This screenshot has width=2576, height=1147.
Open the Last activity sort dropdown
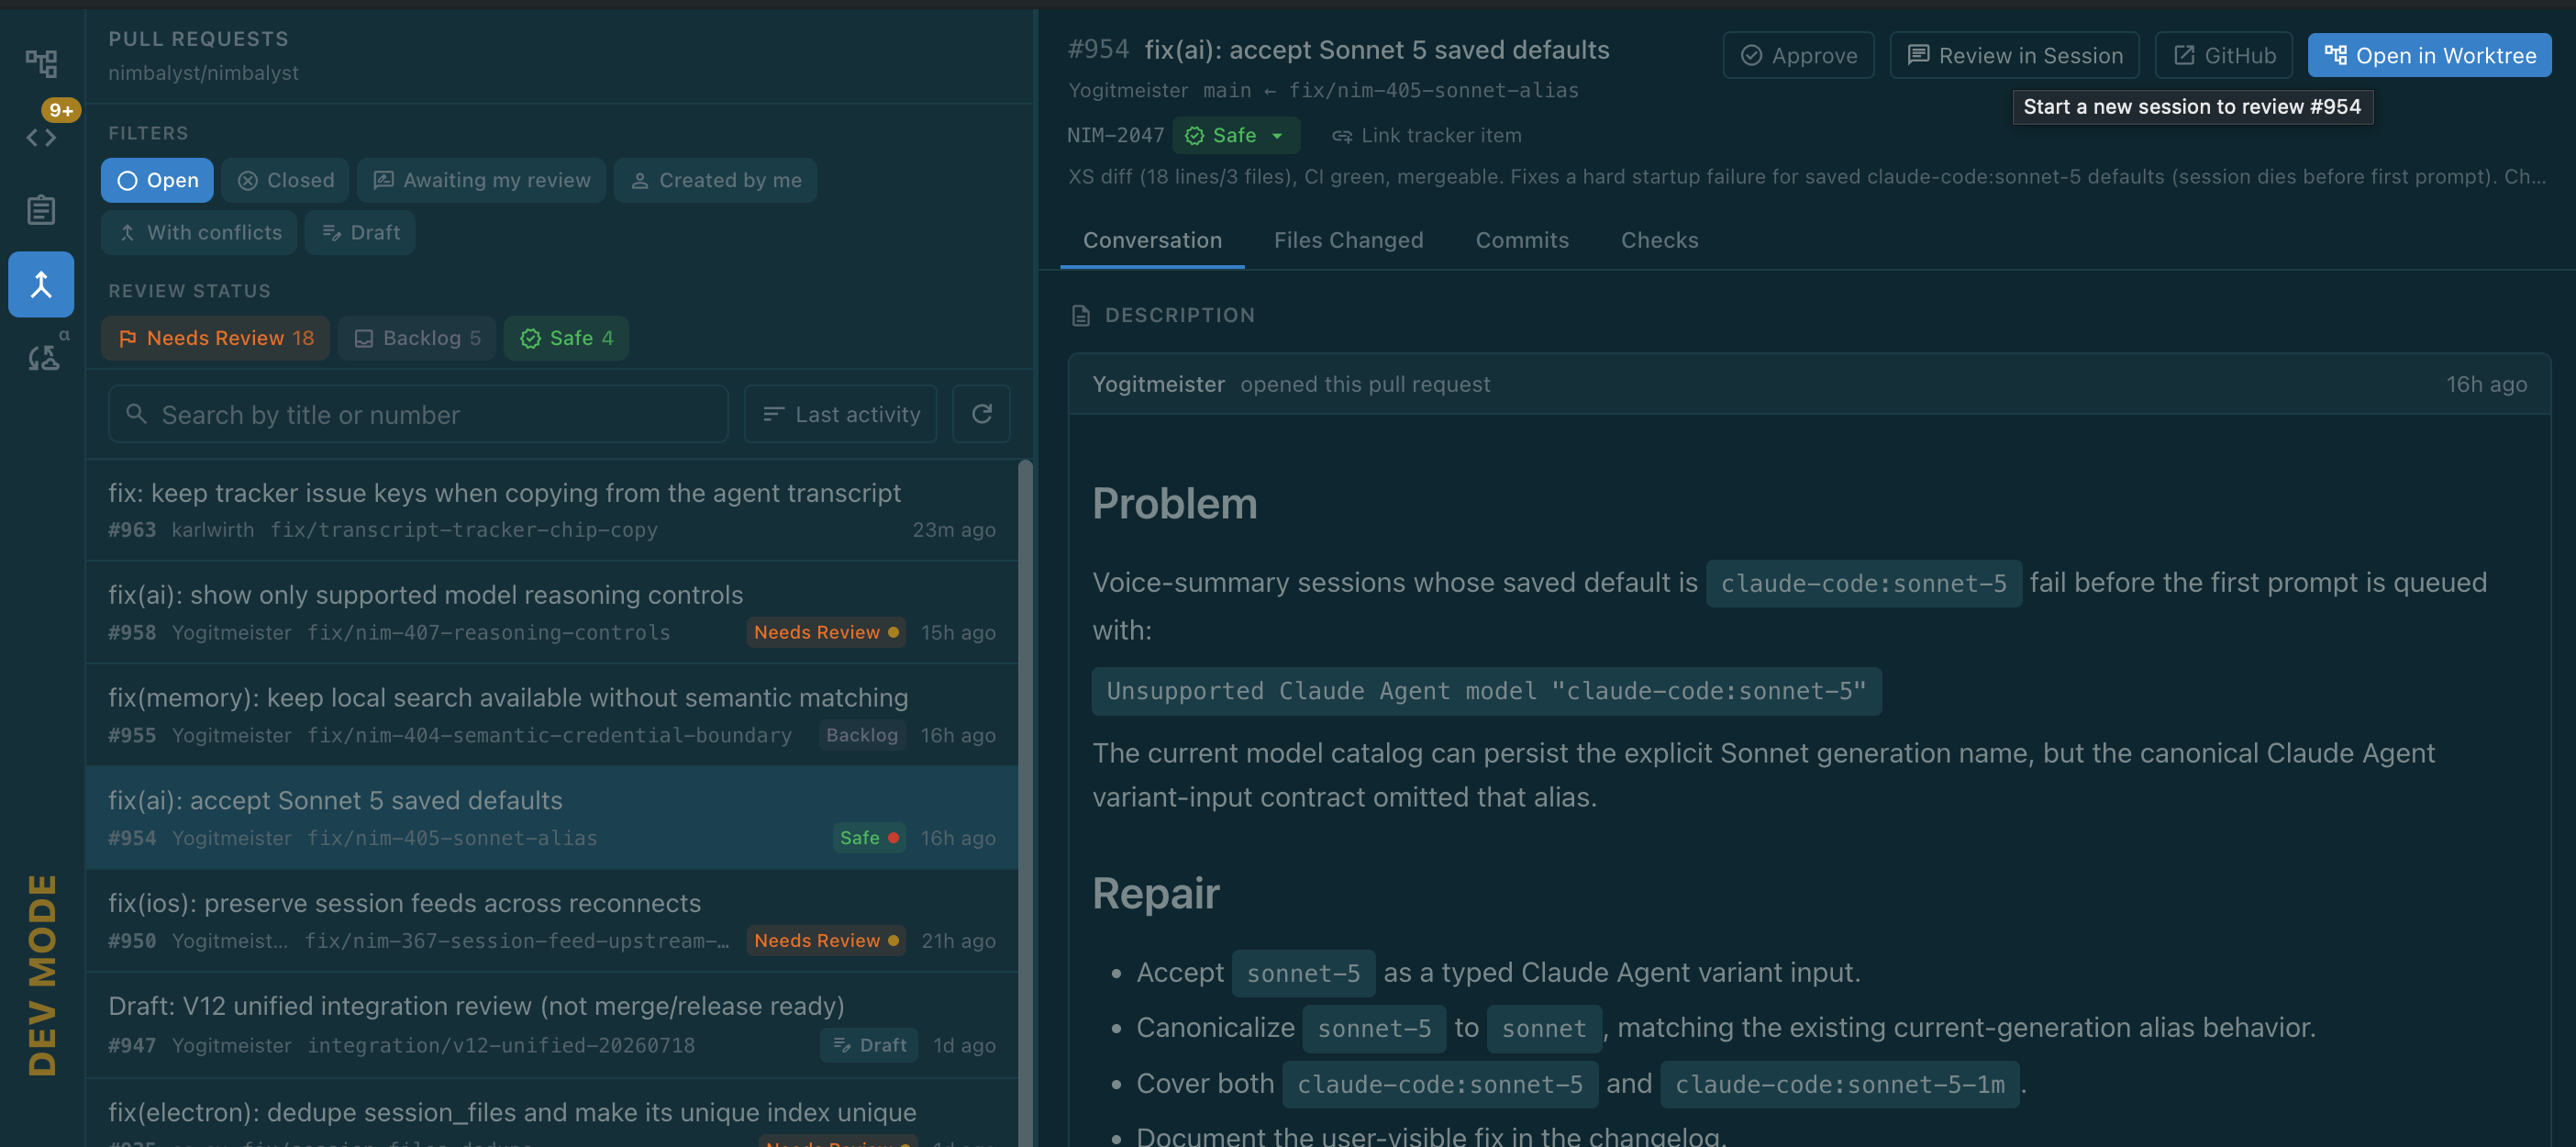[x=840, y=414]
